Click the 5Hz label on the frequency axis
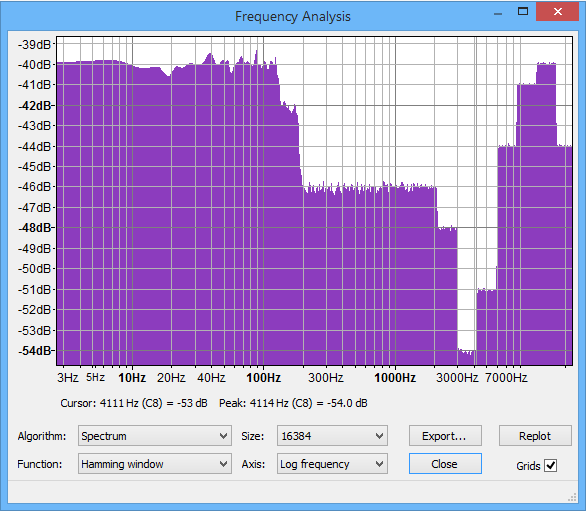586x511 pixels. click(x=95, y=377)
